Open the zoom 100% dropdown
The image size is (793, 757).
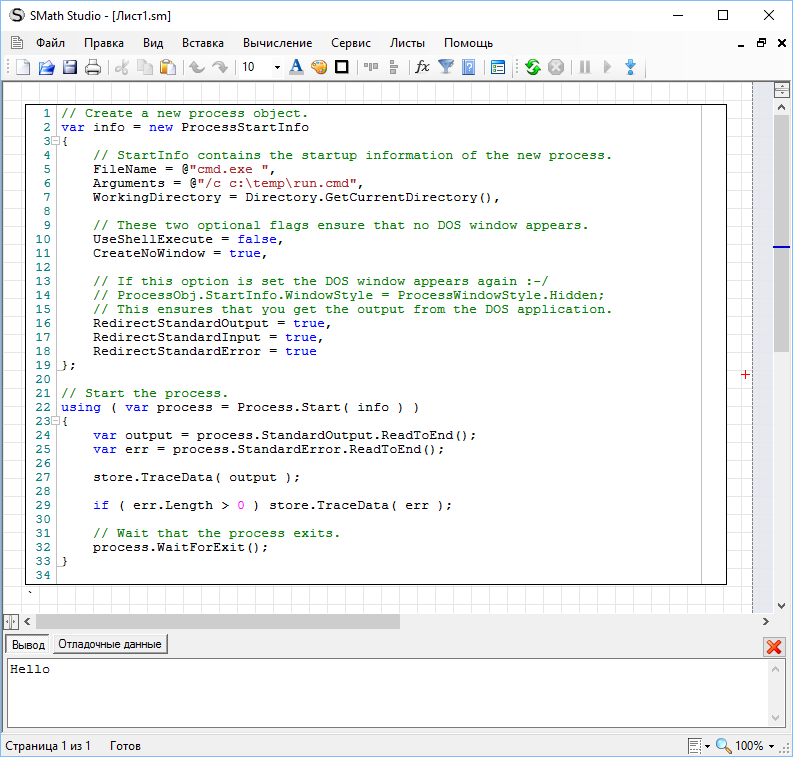(x=771, y=746)
